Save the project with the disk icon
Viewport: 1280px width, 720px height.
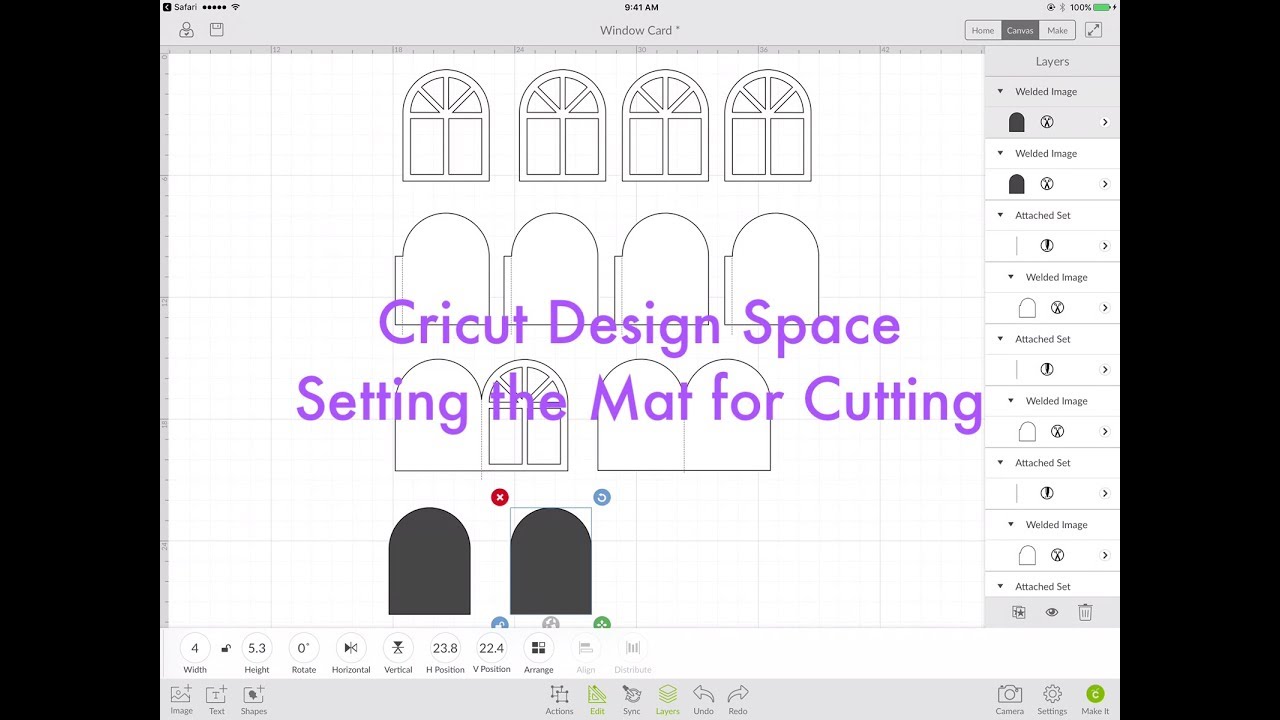coord(216,30)
